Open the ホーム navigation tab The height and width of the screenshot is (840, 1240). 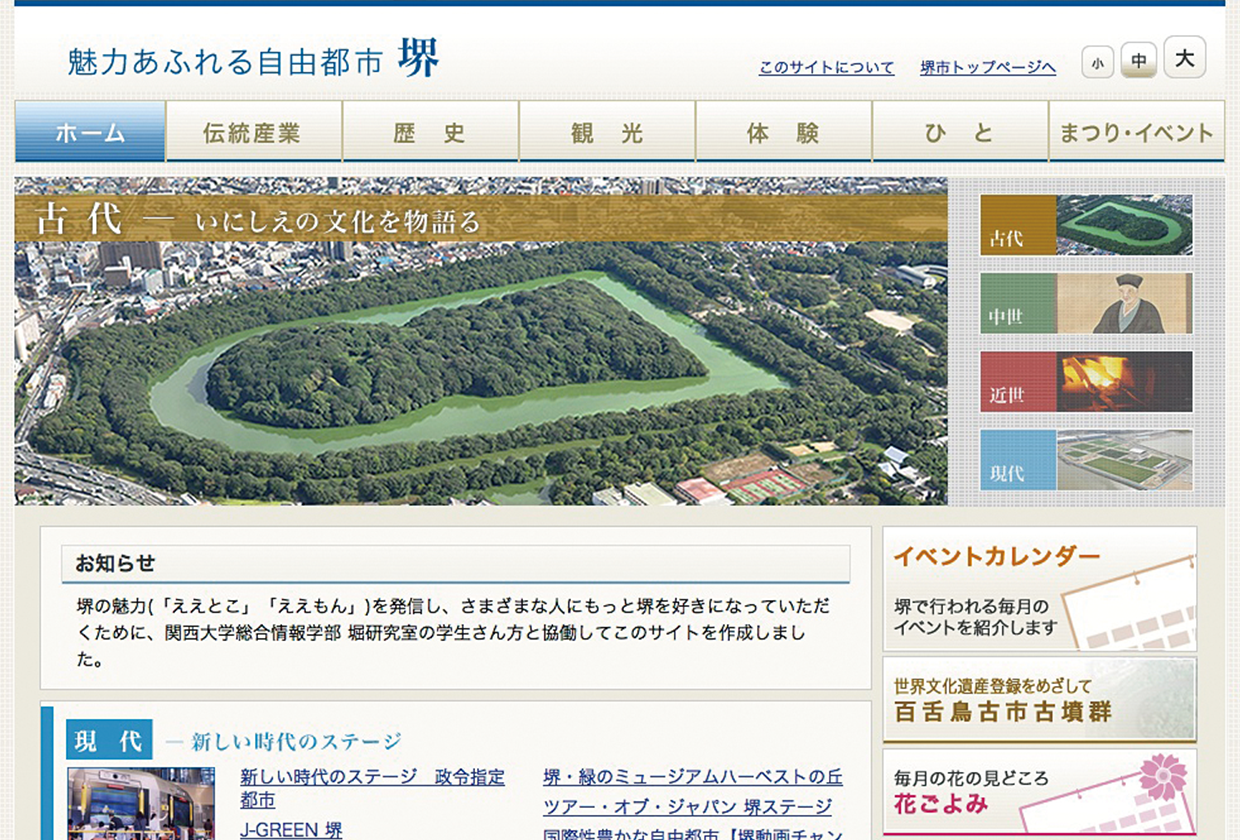click(x=90, y=132)
